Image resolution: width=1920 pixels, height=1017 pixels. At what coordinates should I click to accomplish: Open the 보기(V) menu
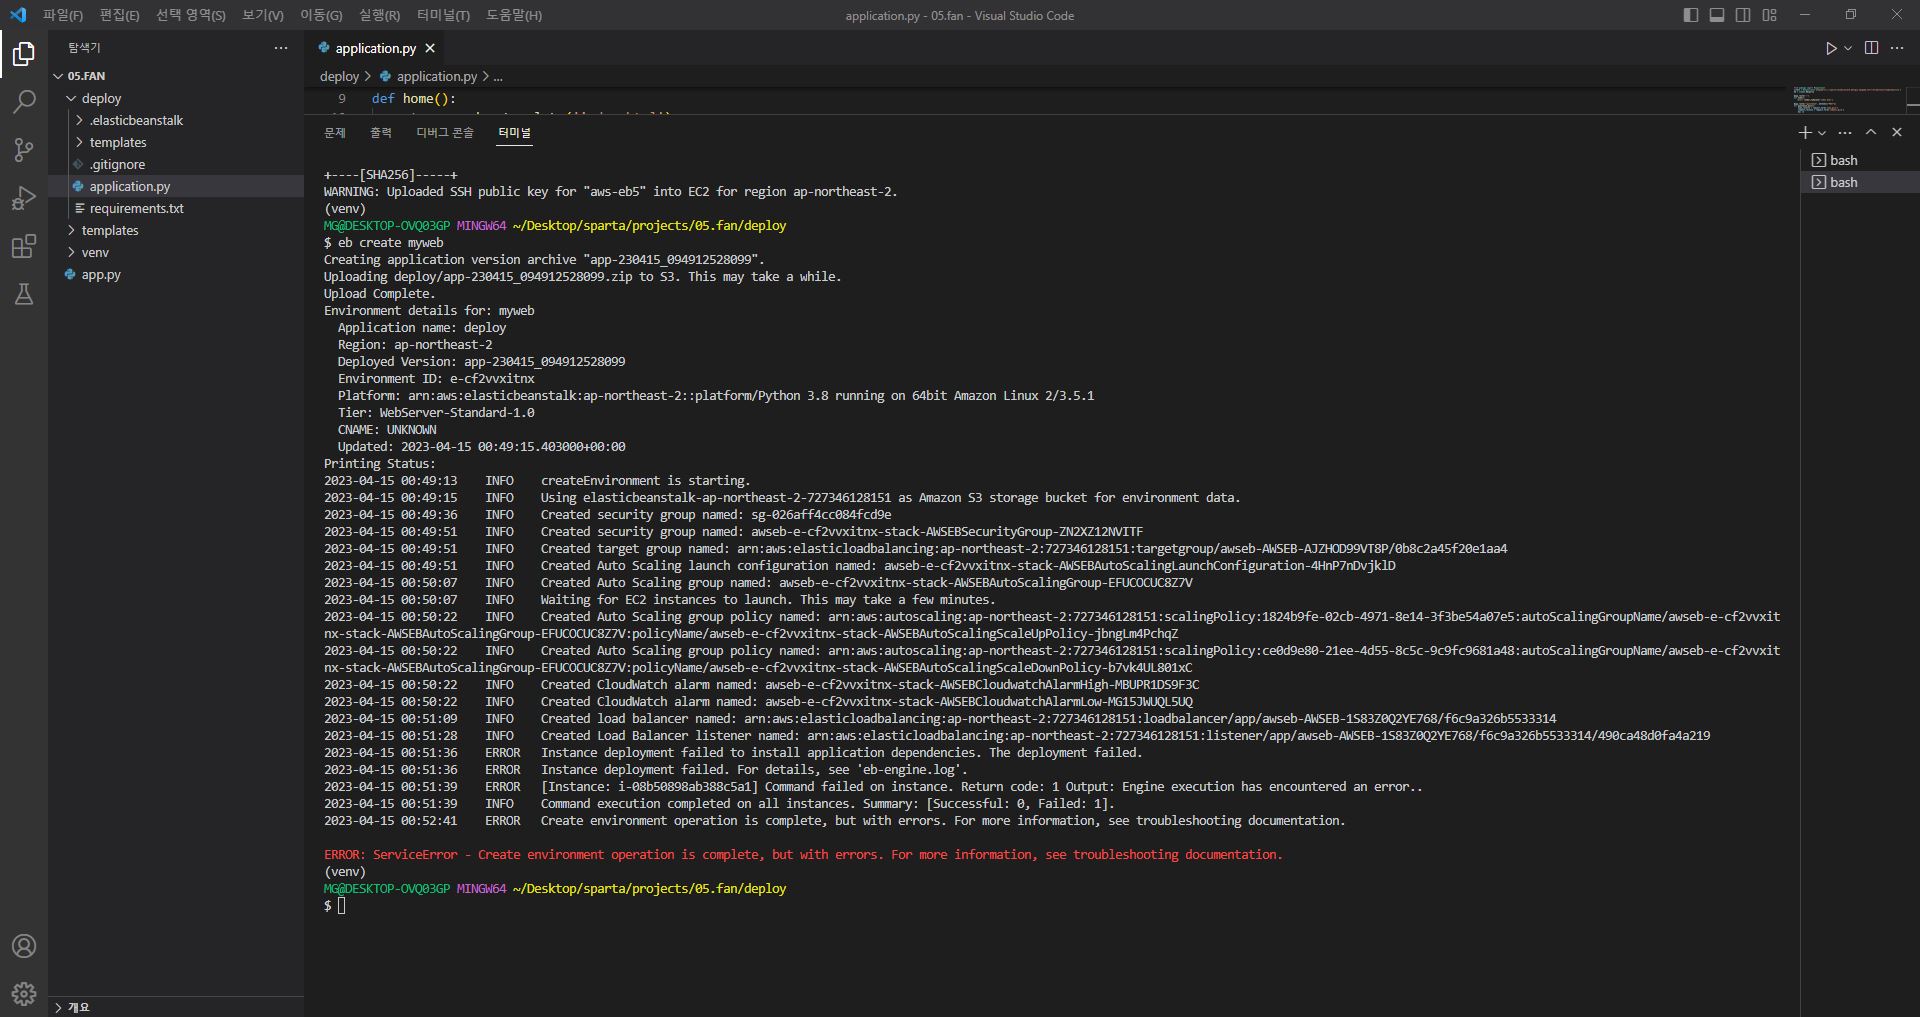point(263,15)
